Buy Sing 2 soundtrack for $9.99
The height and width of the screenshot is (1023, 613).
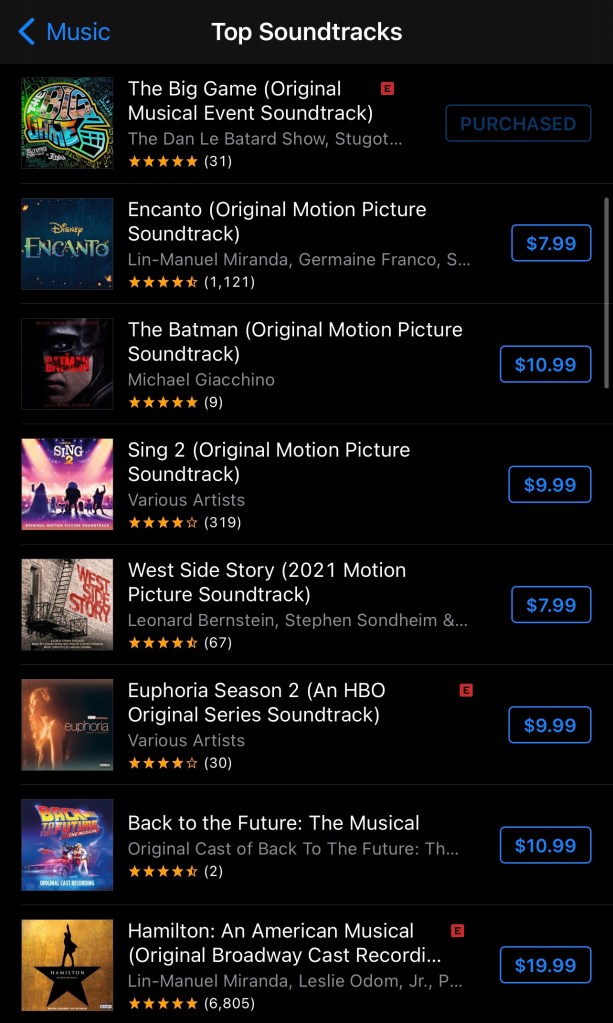coord(550,484)
